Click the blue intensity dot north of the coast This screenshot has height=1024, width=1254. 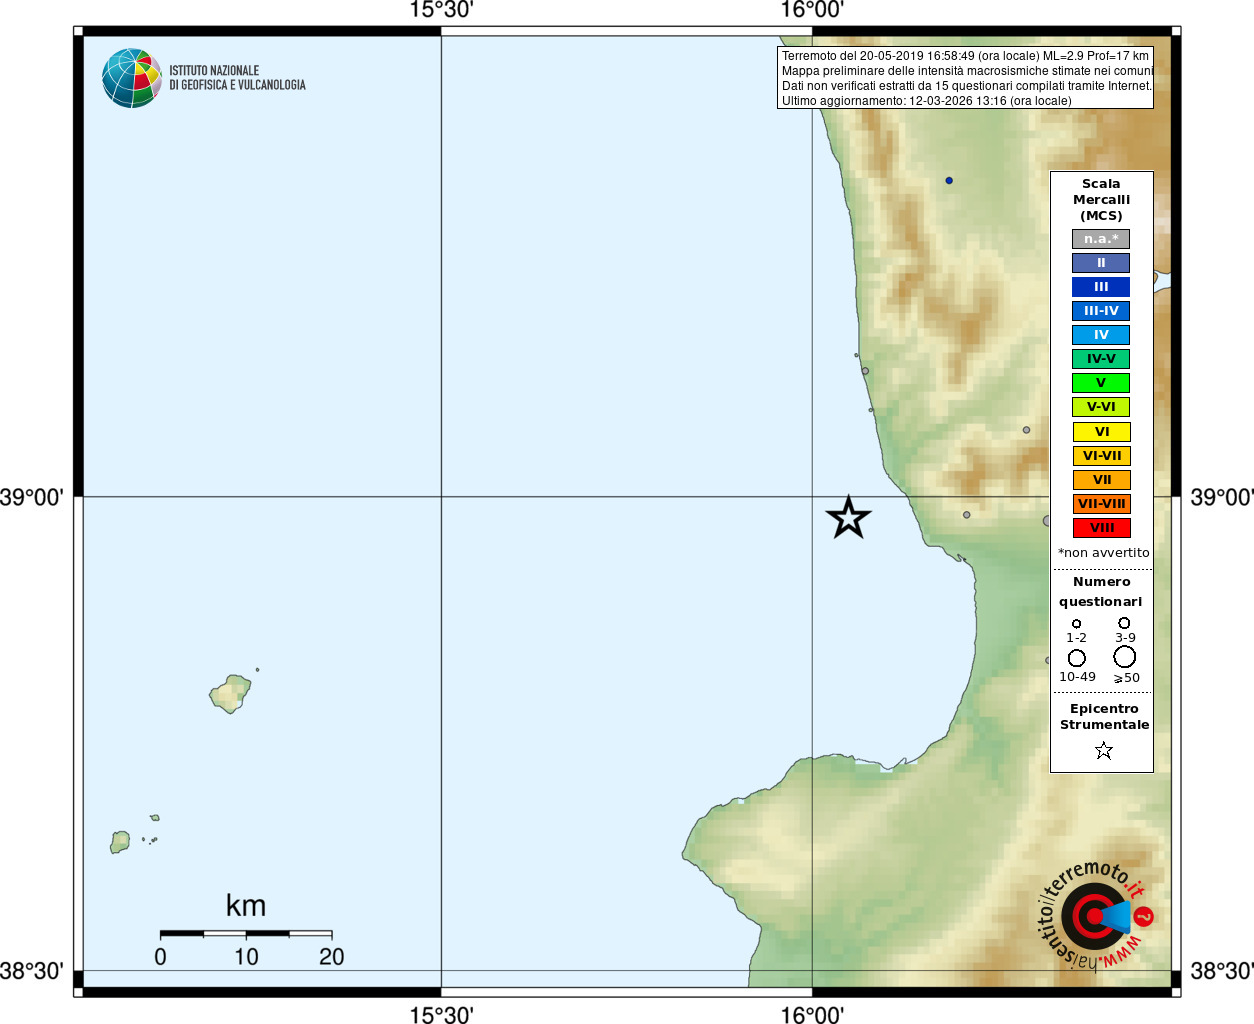tap(949, 181)
